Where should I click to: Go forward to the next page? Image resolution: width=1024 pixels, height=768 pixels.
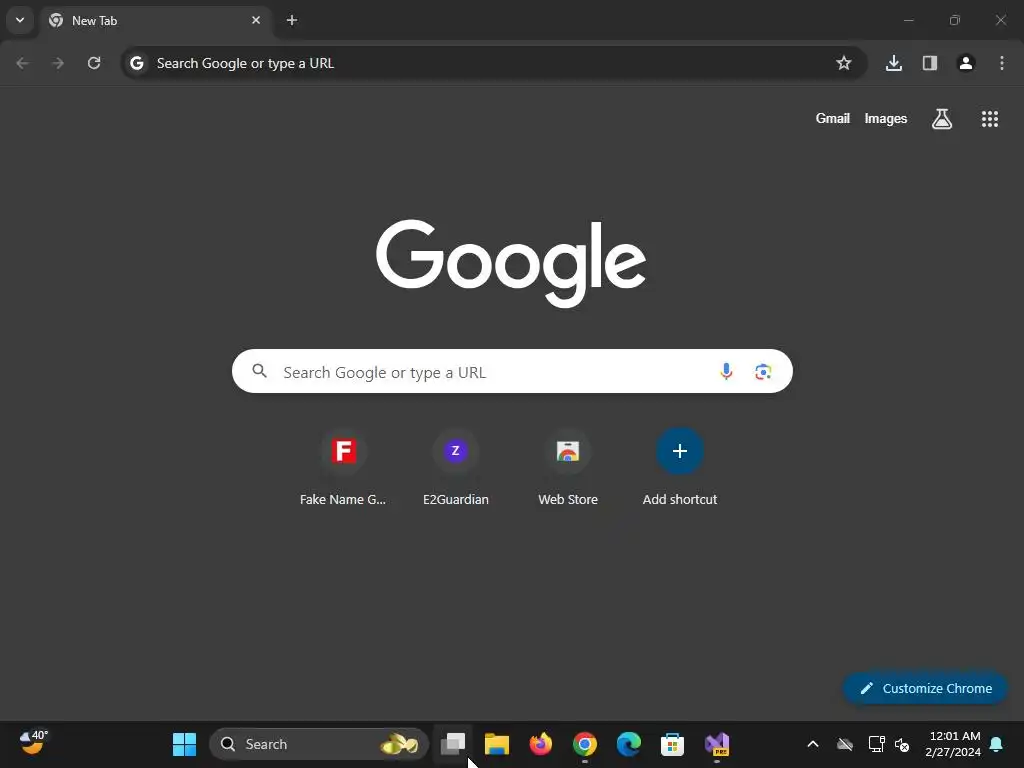pos(58,63)
